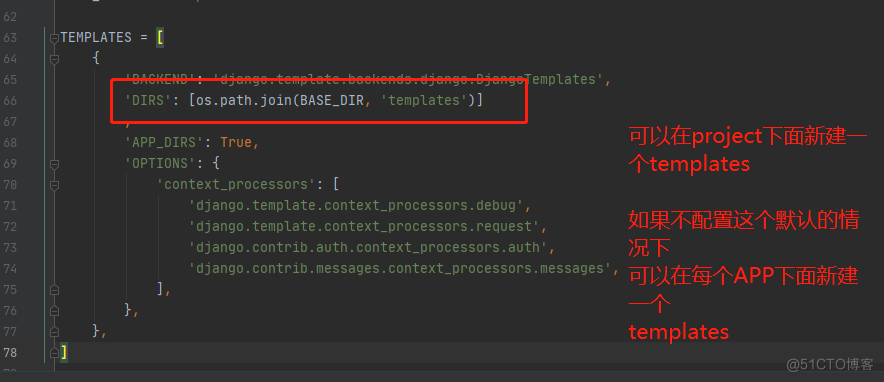Click line number 74 in the gutter
The height and width of the screenshot is (382, 884).
pyautogui.click(x=10, y=269)
